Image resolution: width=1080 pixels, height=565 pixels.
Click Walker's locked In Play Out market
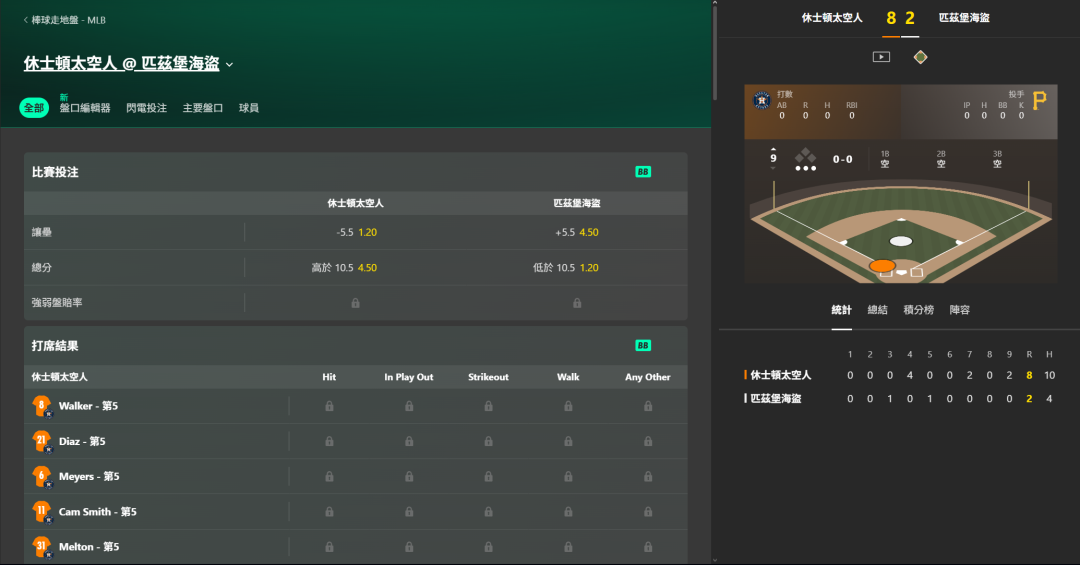pyautogui.click(x=409, y=407)
